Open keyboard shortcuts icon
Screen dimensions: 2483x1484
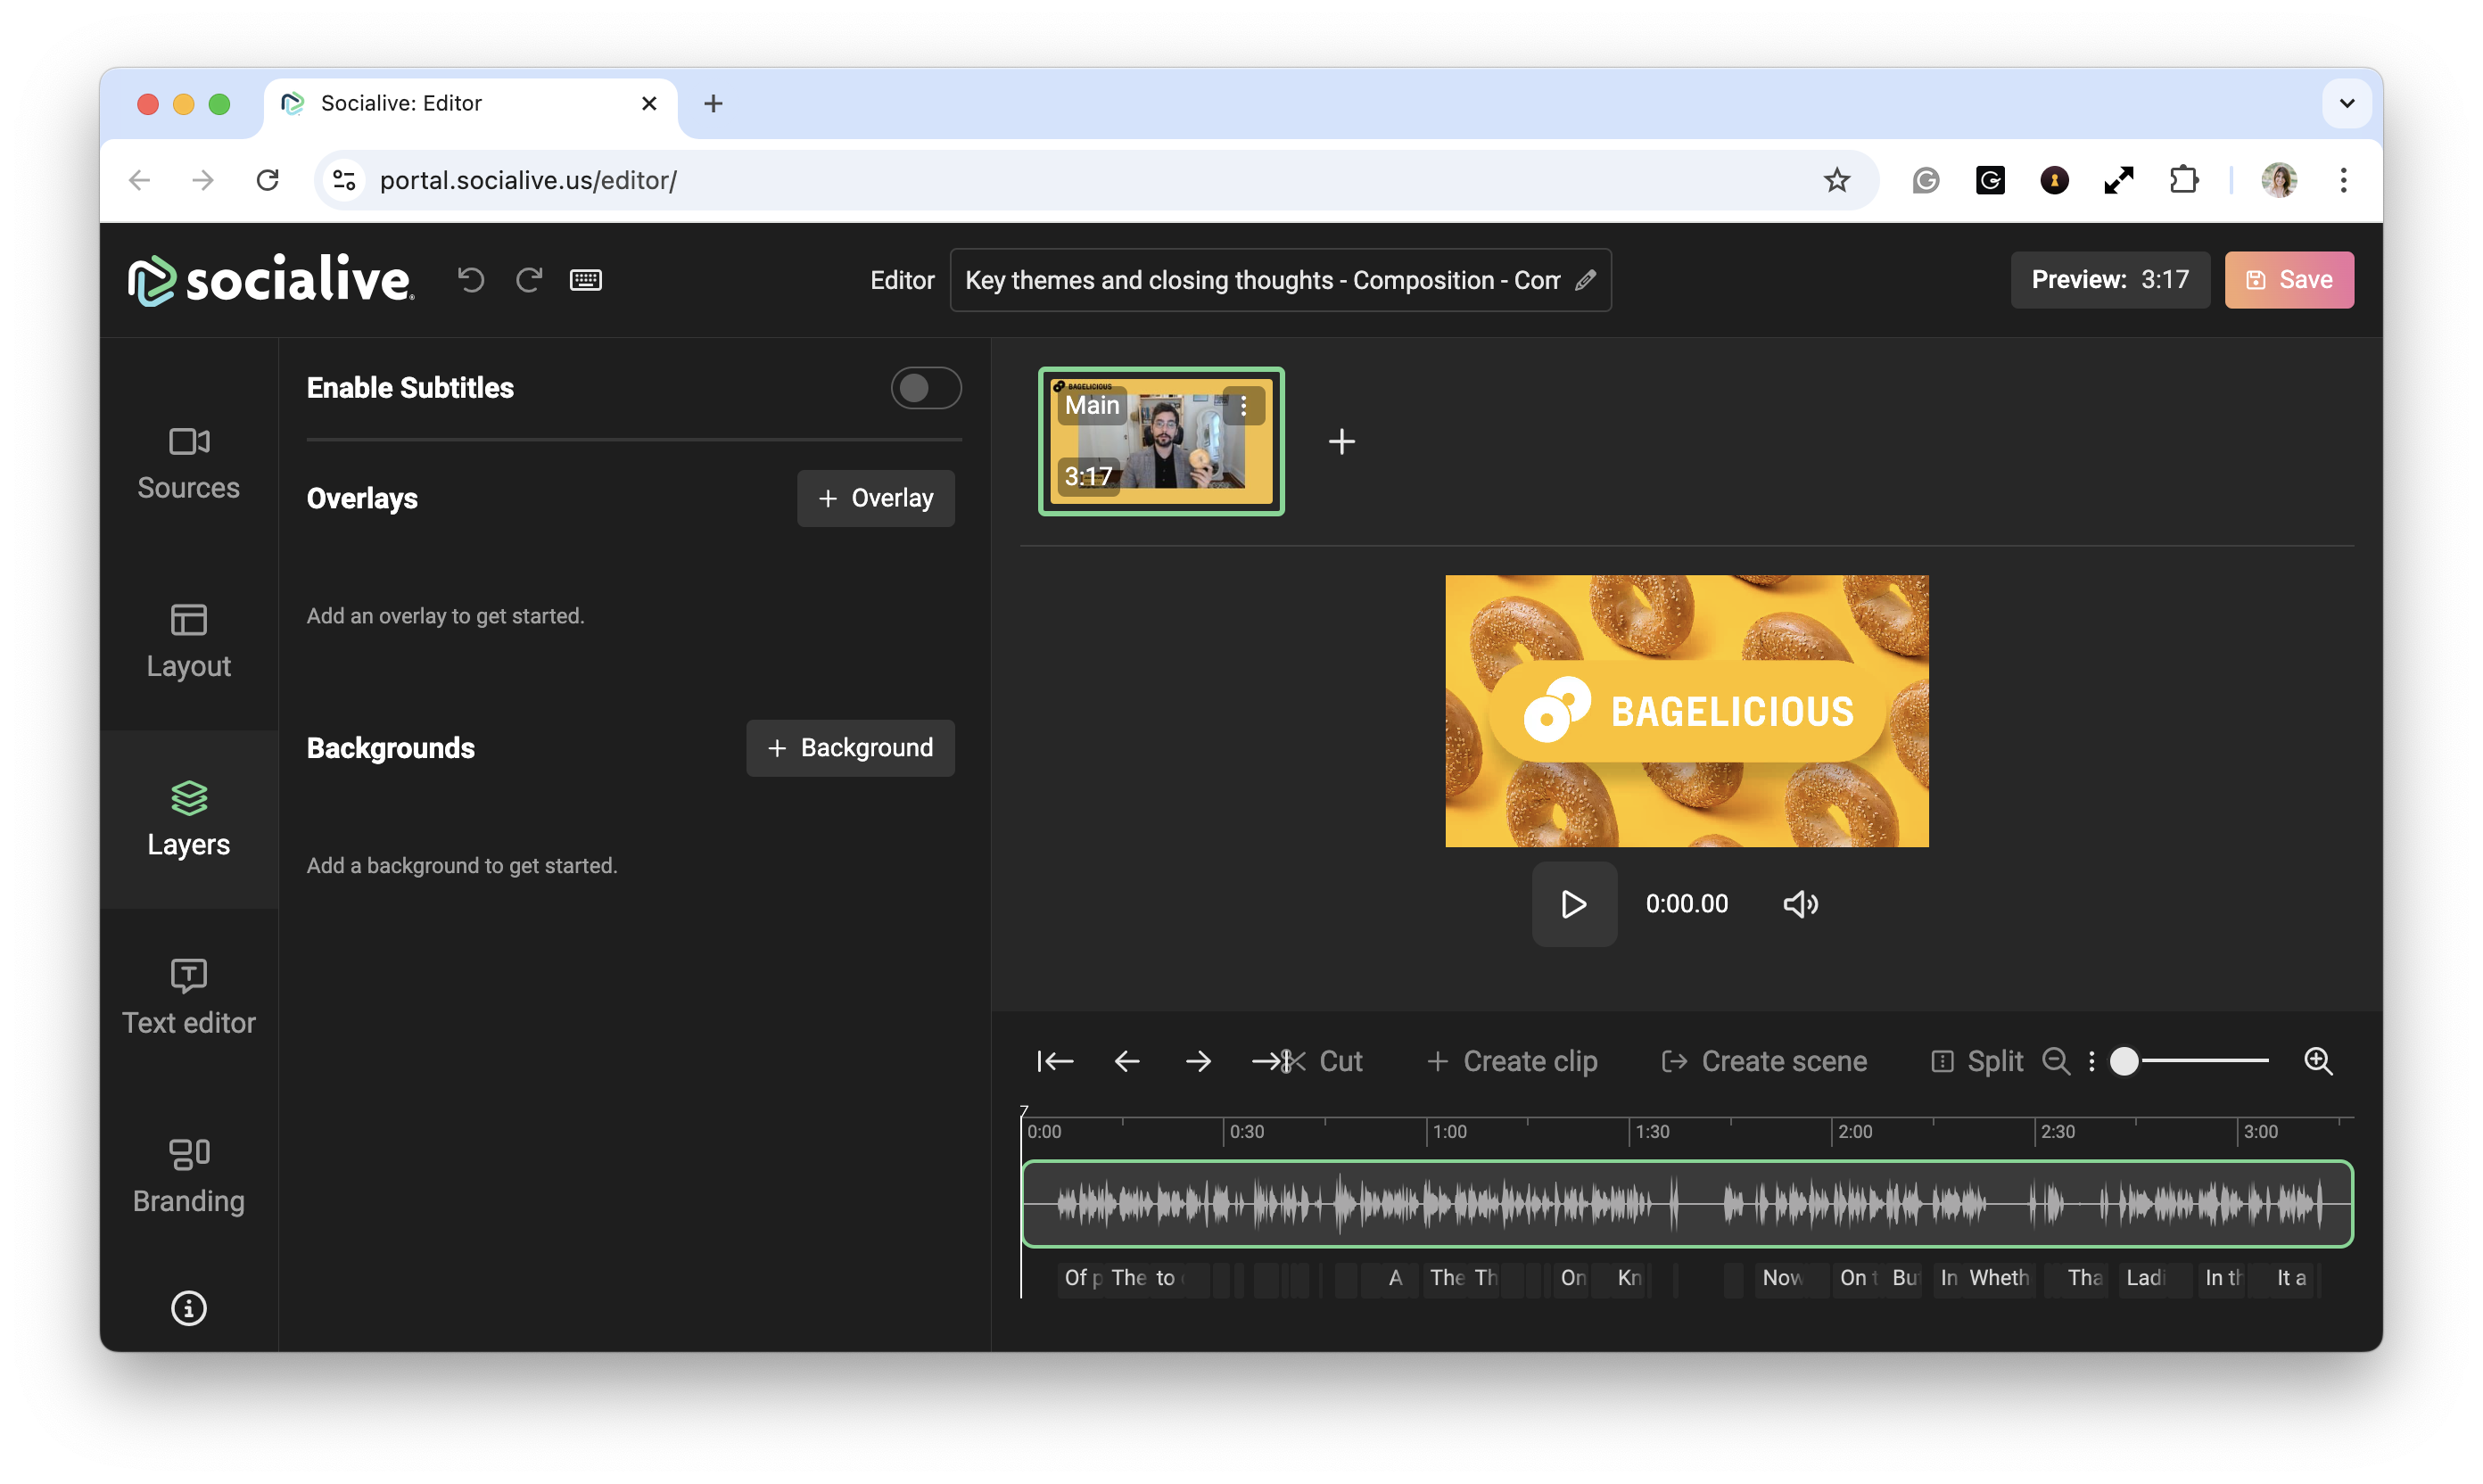pyautogui.click(x=586, y=280)
